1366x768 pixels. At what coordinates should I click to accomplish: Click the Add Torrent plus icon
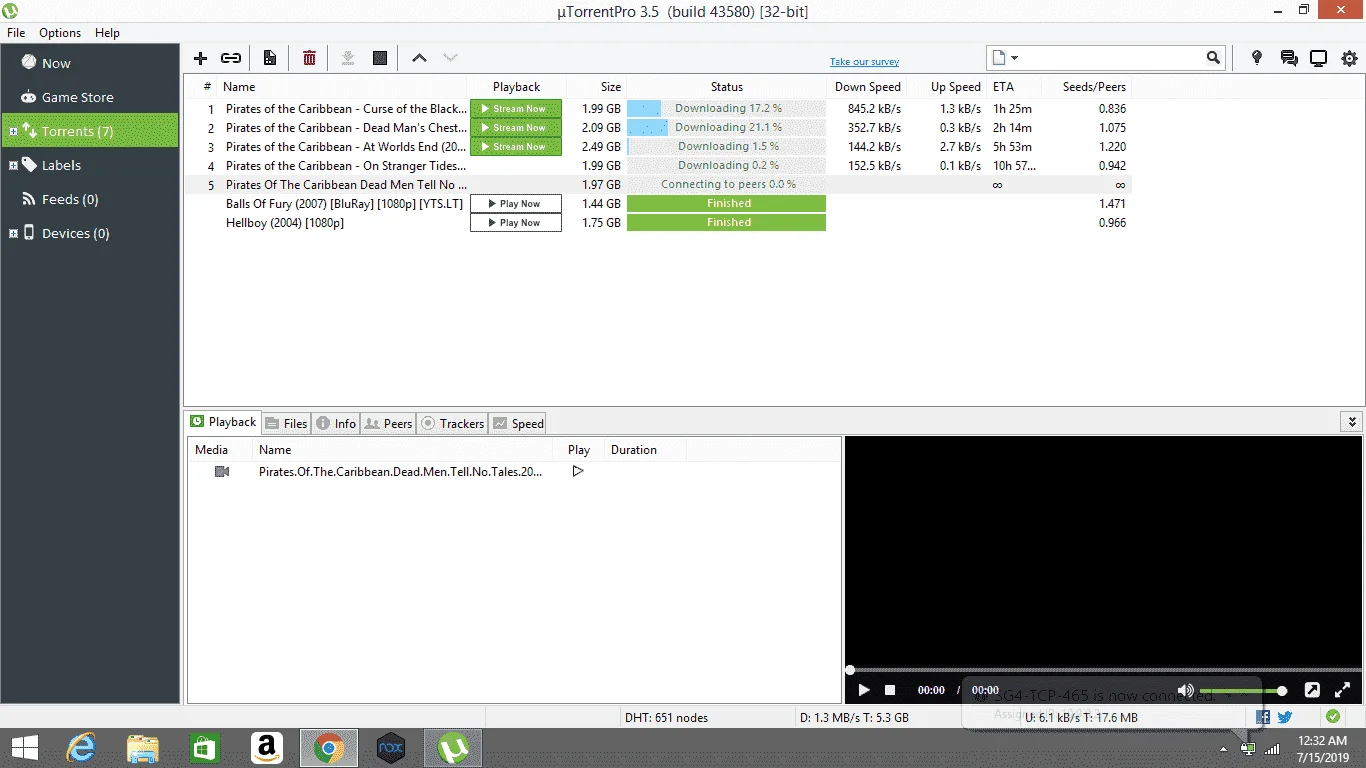(x=200, y=58)
